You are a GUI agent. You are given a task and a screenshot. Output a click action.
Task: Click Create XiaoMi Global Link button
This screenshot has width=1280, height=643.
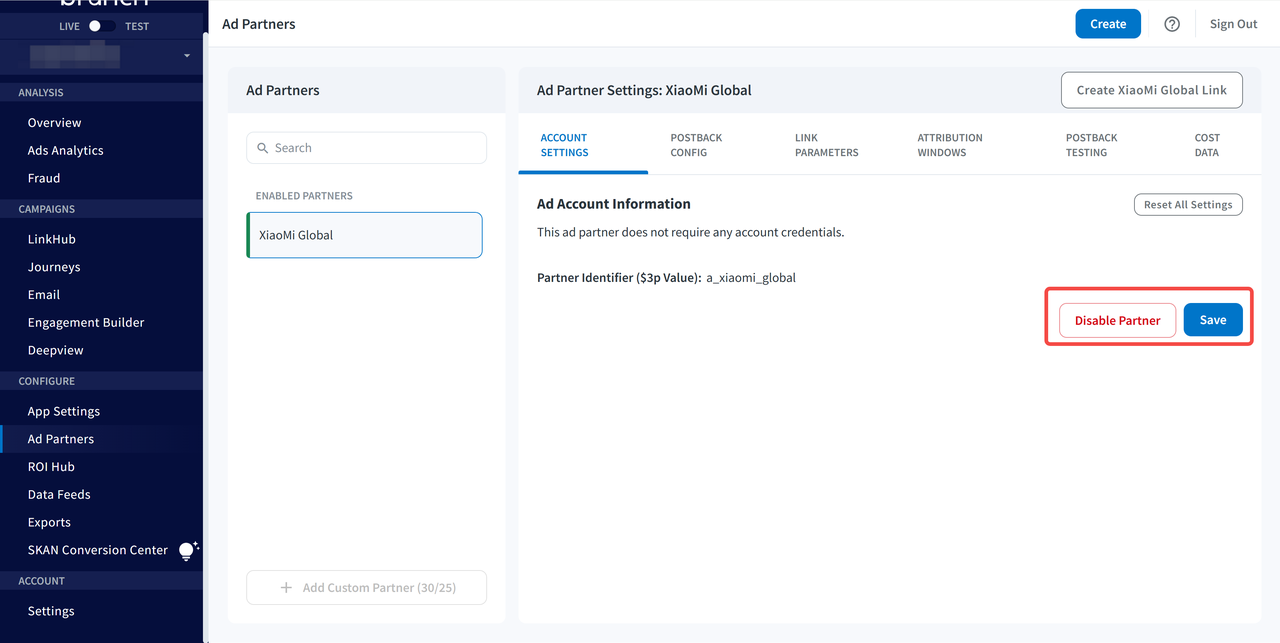[x=1151, y=90]
